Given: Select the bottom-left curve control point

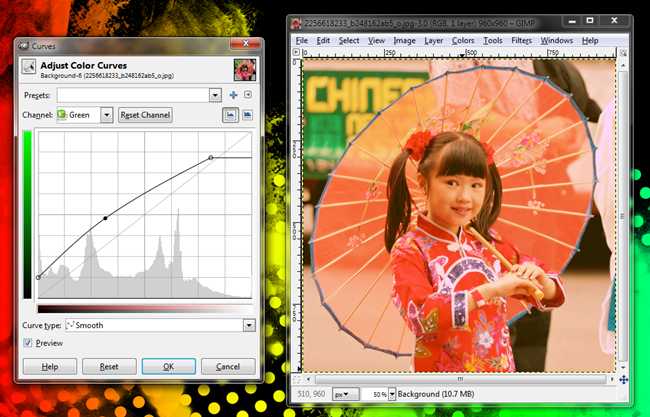Looking at the screenshot, I should (39, 277).
